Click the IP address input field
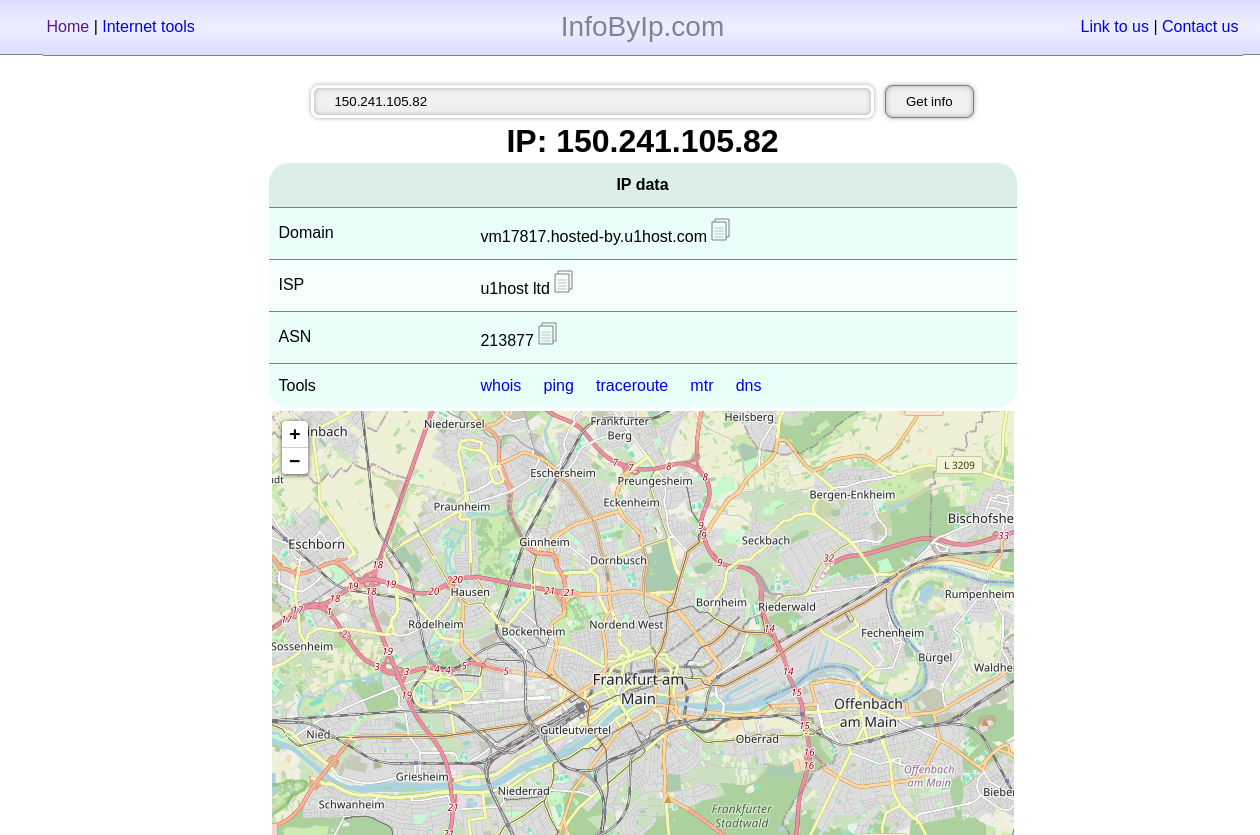This screenshot has height=835, width=1260. click(x=592, y=102)
